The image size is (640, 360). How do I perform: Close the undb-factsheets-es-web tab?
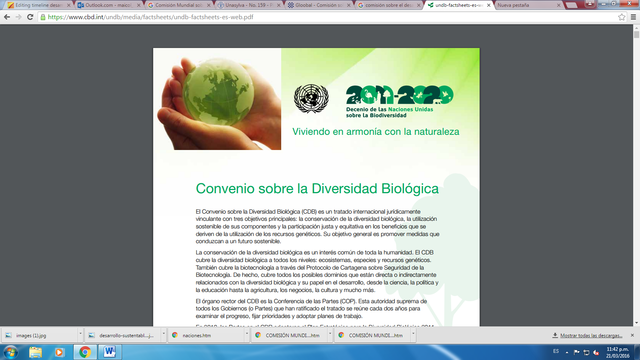coord(489,5)
